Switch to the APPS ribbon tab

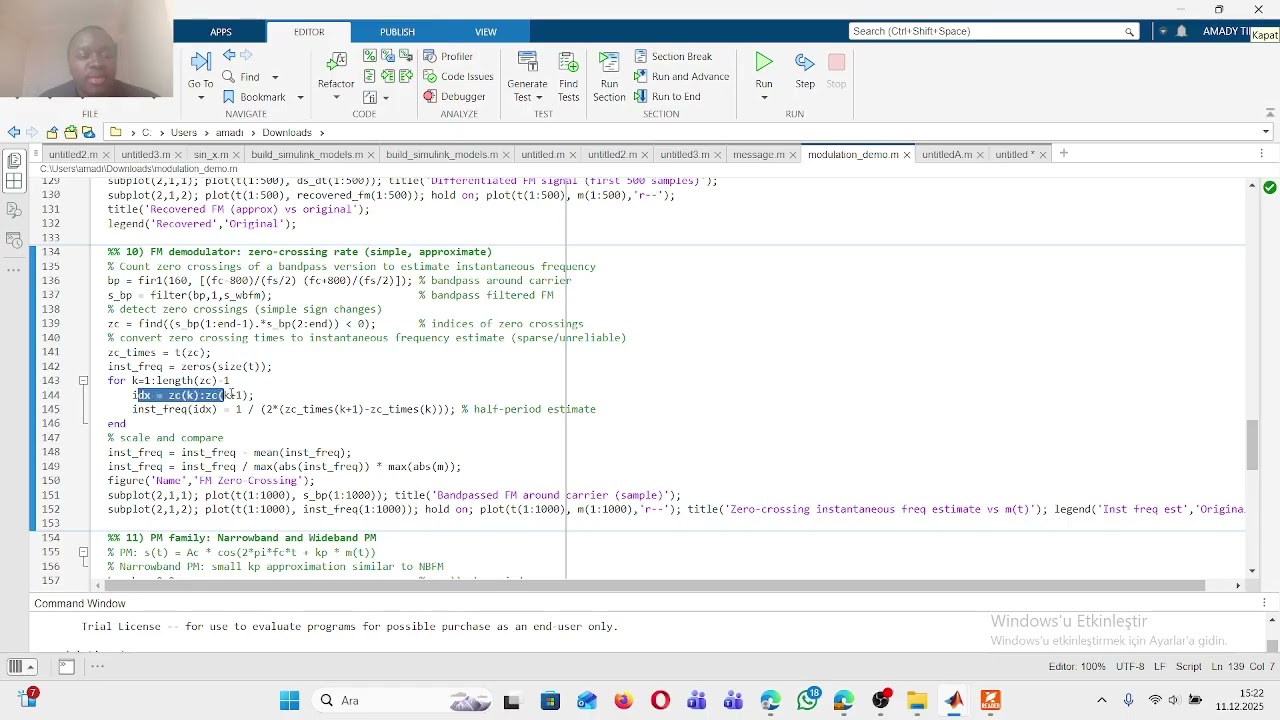pos(221,32)
